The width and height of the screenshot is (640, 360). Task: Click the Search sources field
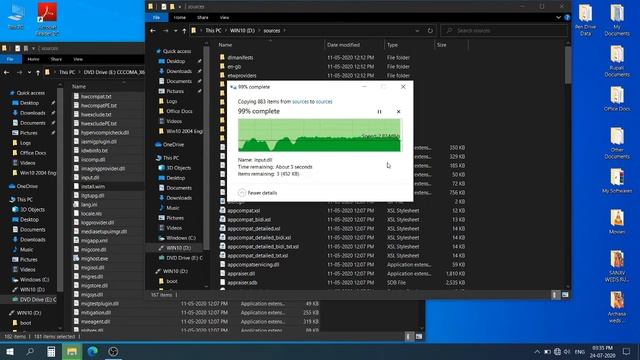(504, 31)
